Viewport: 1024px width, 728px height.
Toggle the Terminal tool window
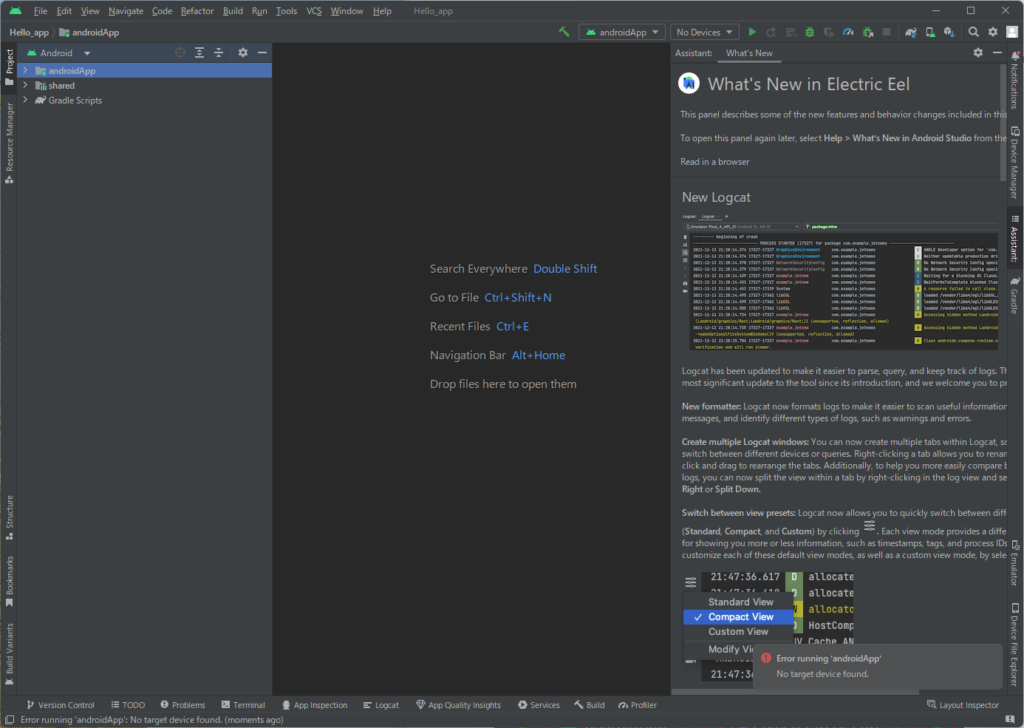click(x=242, y=705)
